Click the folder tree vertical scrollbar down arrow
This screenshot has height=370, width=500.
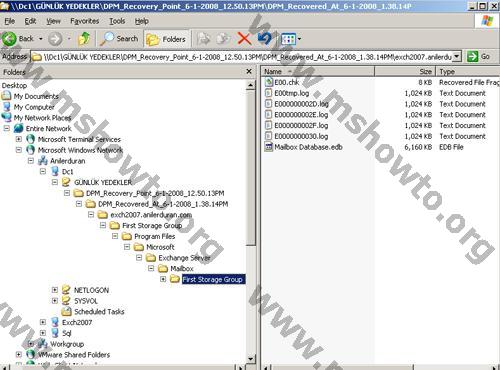click(x=251, y=359)
